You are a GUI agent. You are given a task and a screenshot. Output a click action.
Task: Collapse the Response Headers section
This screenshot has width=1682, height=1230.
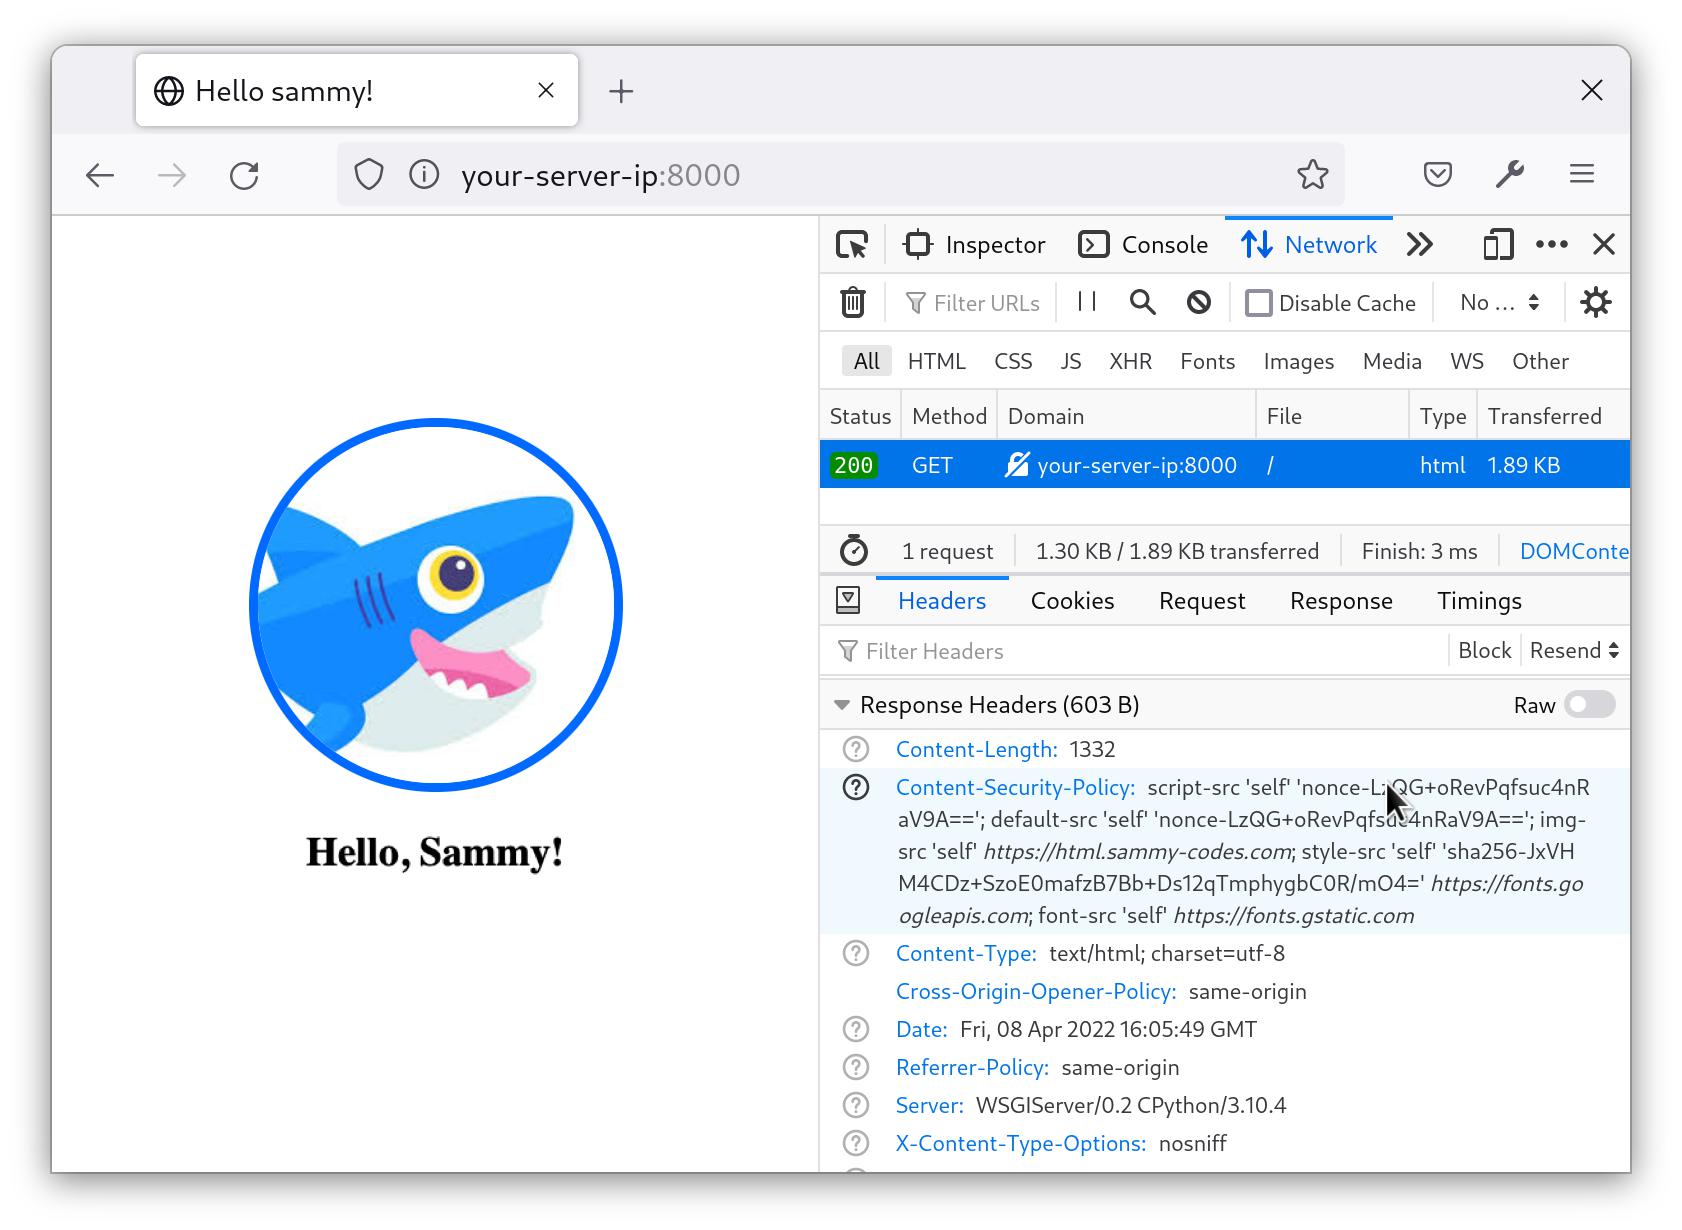tap(842, 705)
